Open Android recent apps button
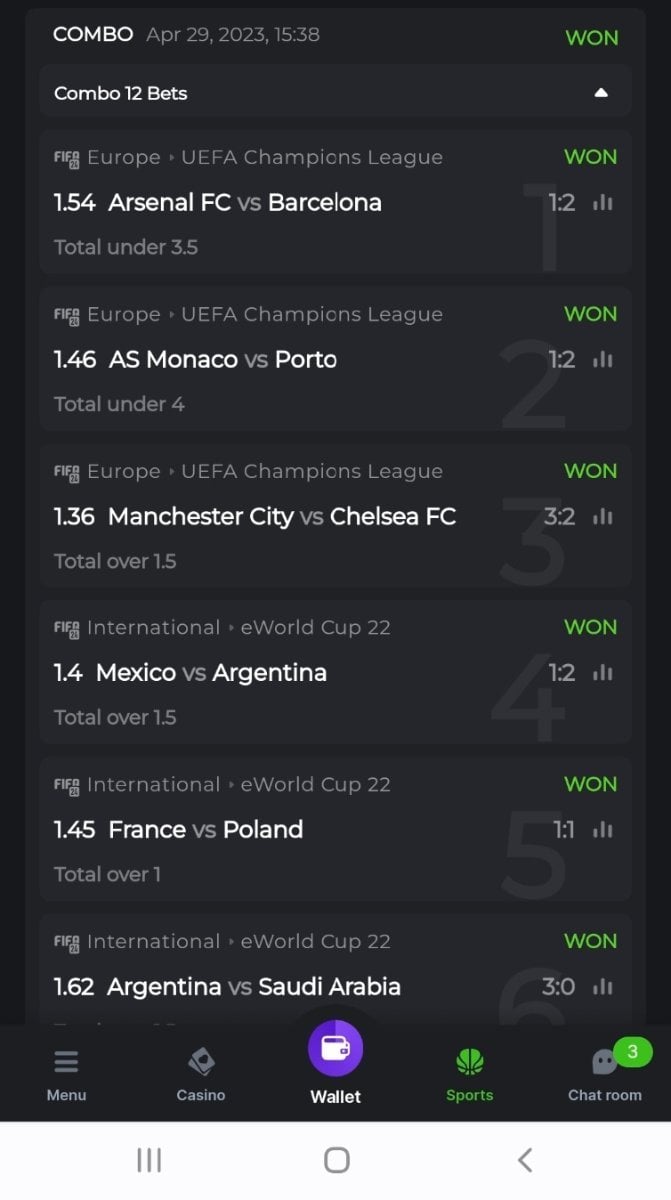Screen dimensions: 671x1200 [x=149, y=1160]
